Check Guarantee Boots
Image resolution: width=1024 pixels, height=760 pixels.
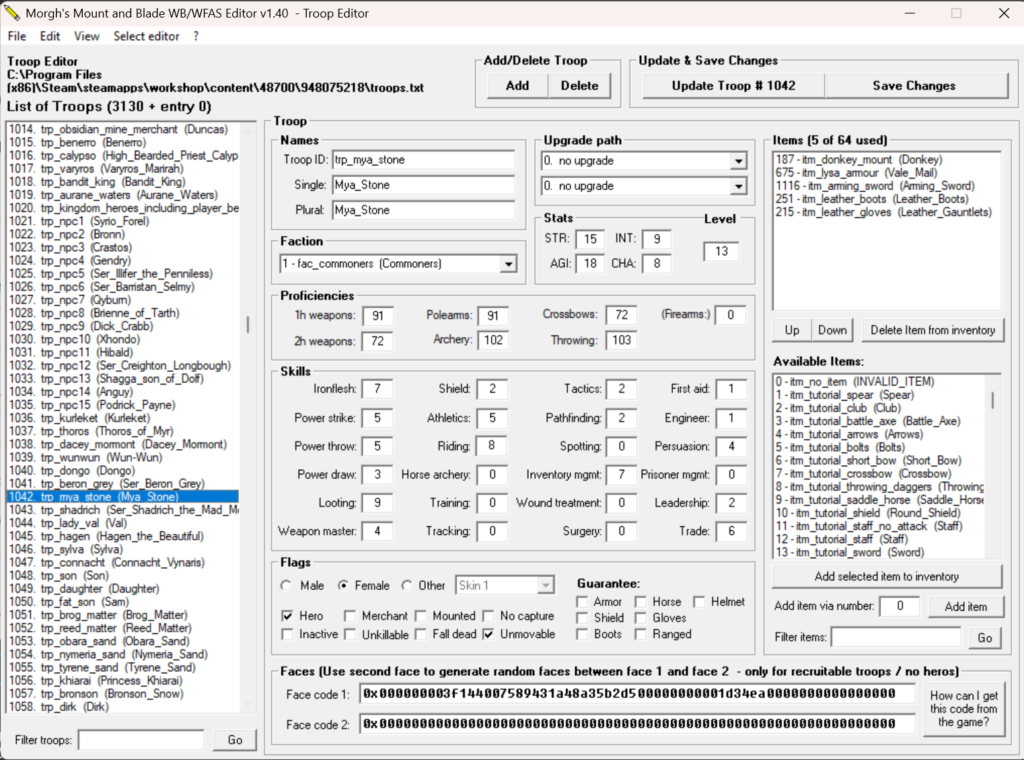tap(582, 634)
